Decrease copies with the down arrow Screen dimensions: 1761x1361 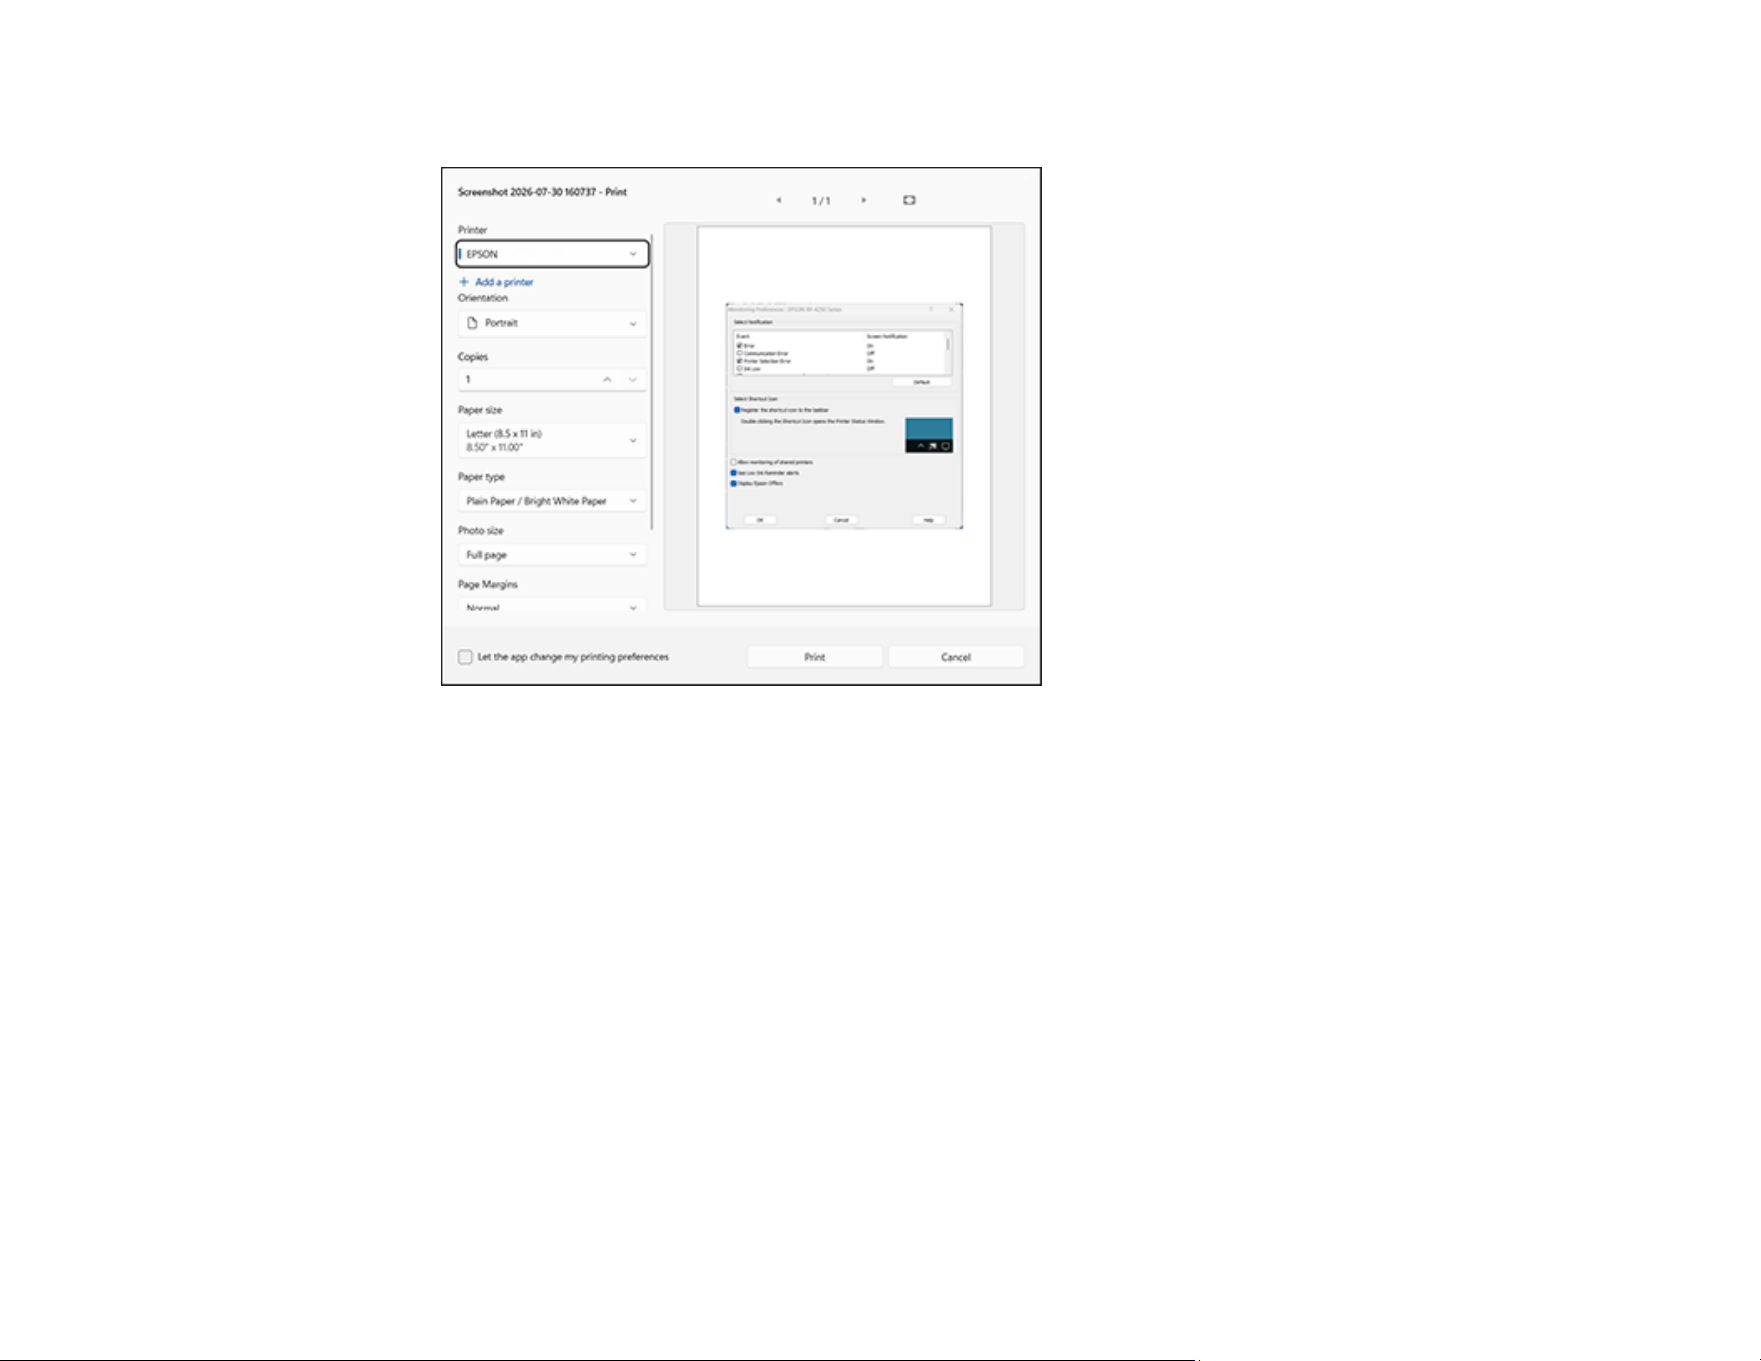(x=633, y=380)
